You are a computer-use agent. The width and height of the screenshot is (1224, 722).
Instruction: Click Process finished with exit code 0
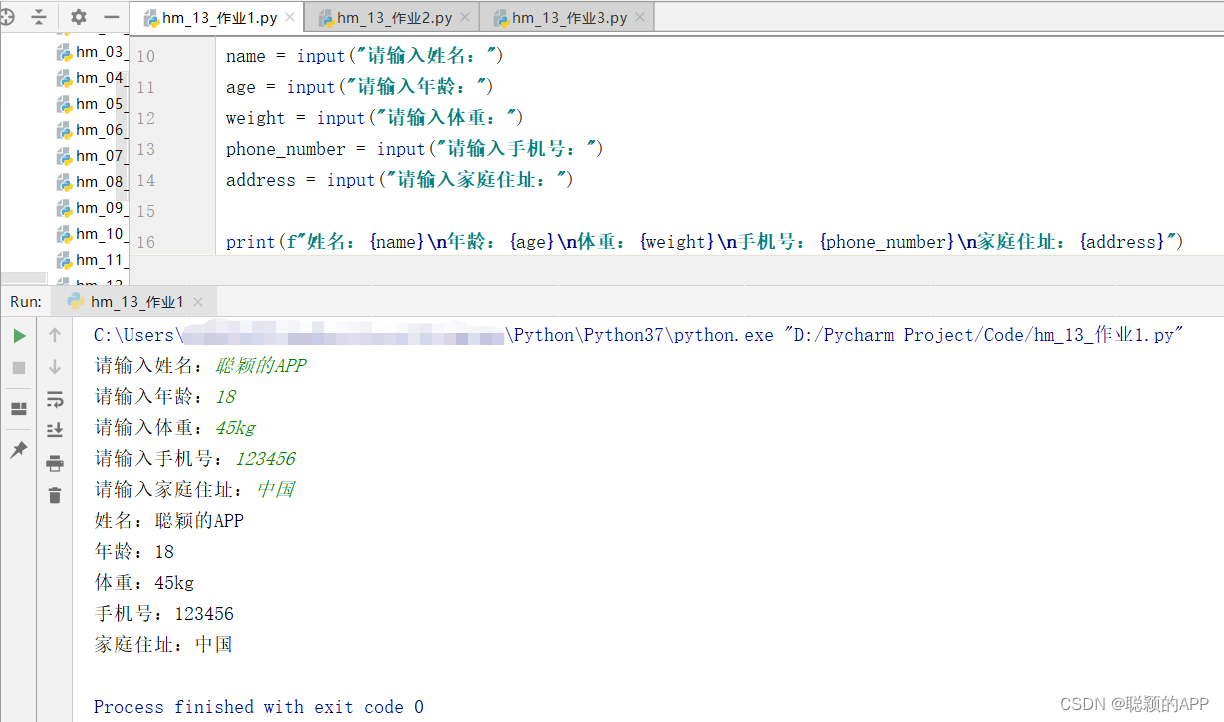tap(259, 707)
